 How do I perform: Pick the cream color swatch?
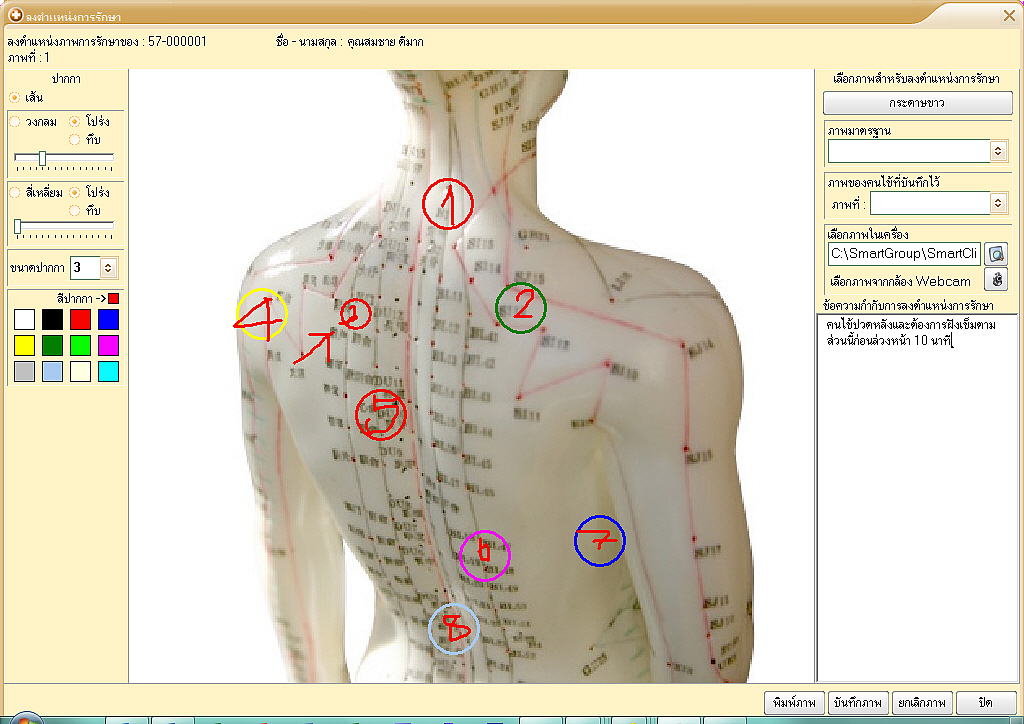coord(80,371)
